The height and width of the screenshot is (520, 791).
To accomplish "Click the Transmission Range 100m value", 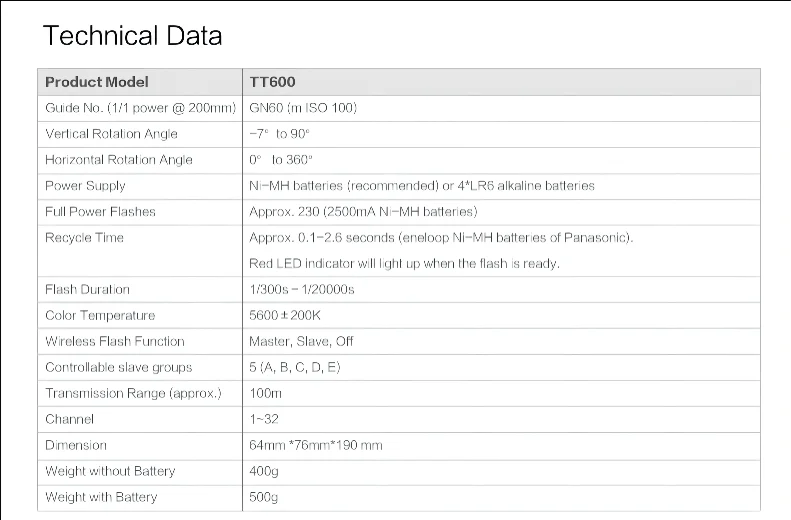I will [x=265, y=393].
